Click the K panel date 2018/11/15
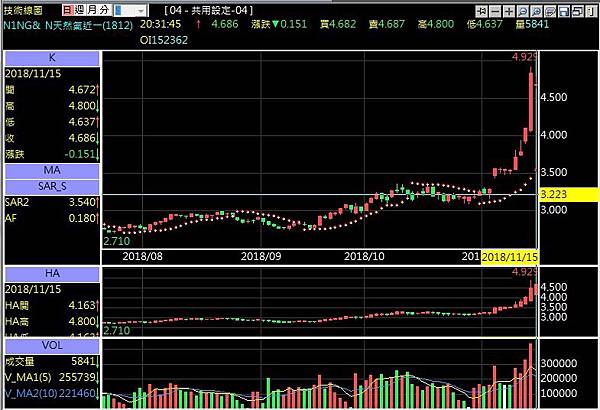 coord(33,74)
